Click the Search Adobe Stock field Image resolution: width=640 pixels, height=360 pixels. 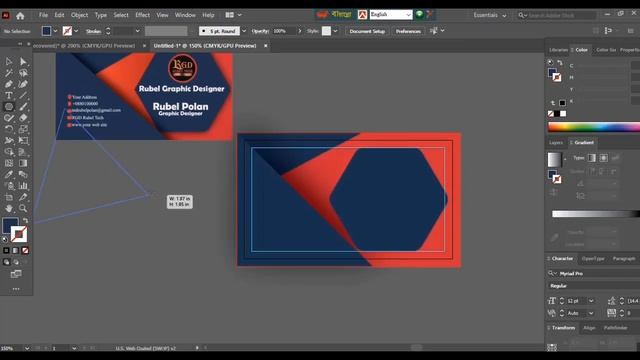(x=557, y=15)
